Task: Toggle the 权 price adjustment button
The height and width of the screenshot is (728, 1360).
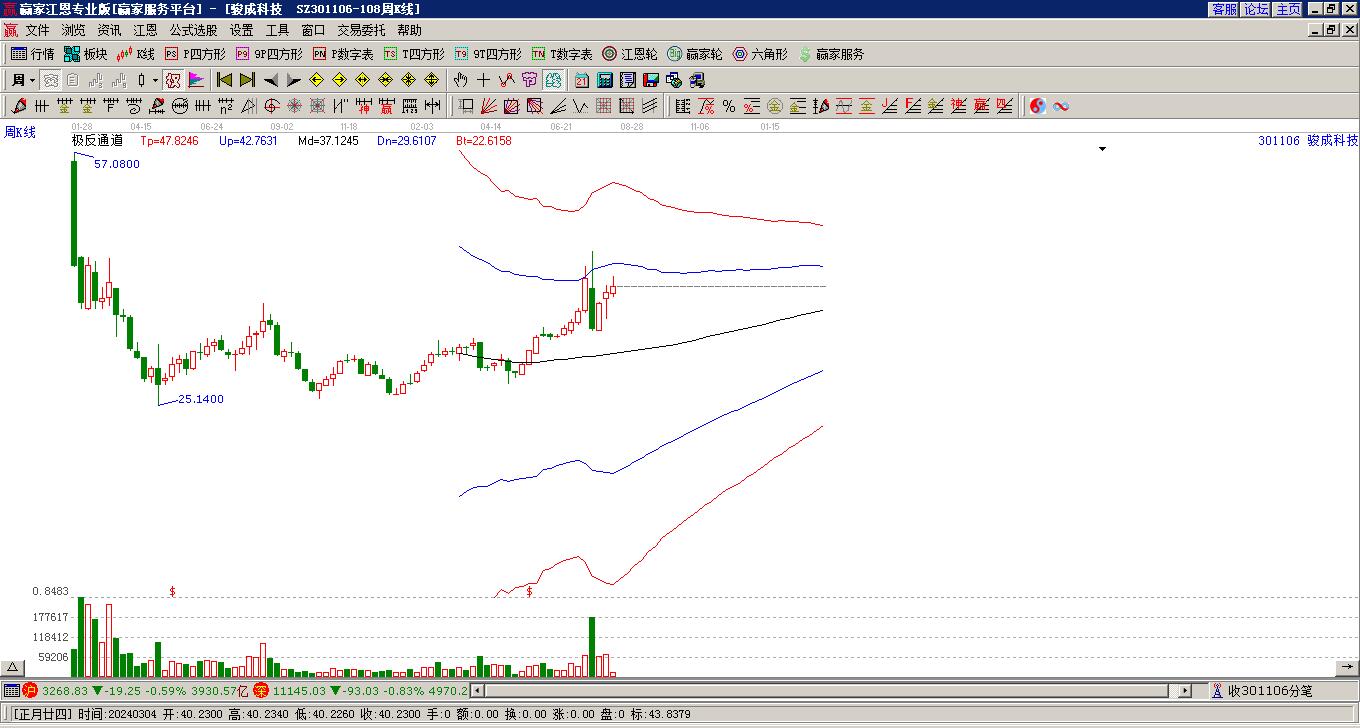Action: click(x=173, y=80)
